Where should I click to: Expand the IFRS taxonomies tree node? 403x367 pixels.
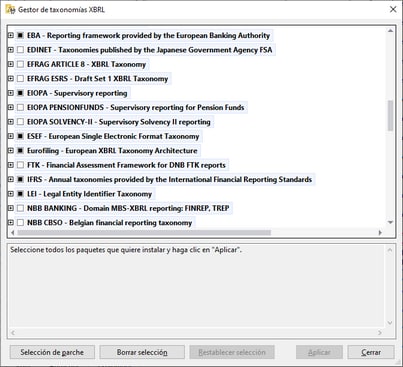point(11,179)
